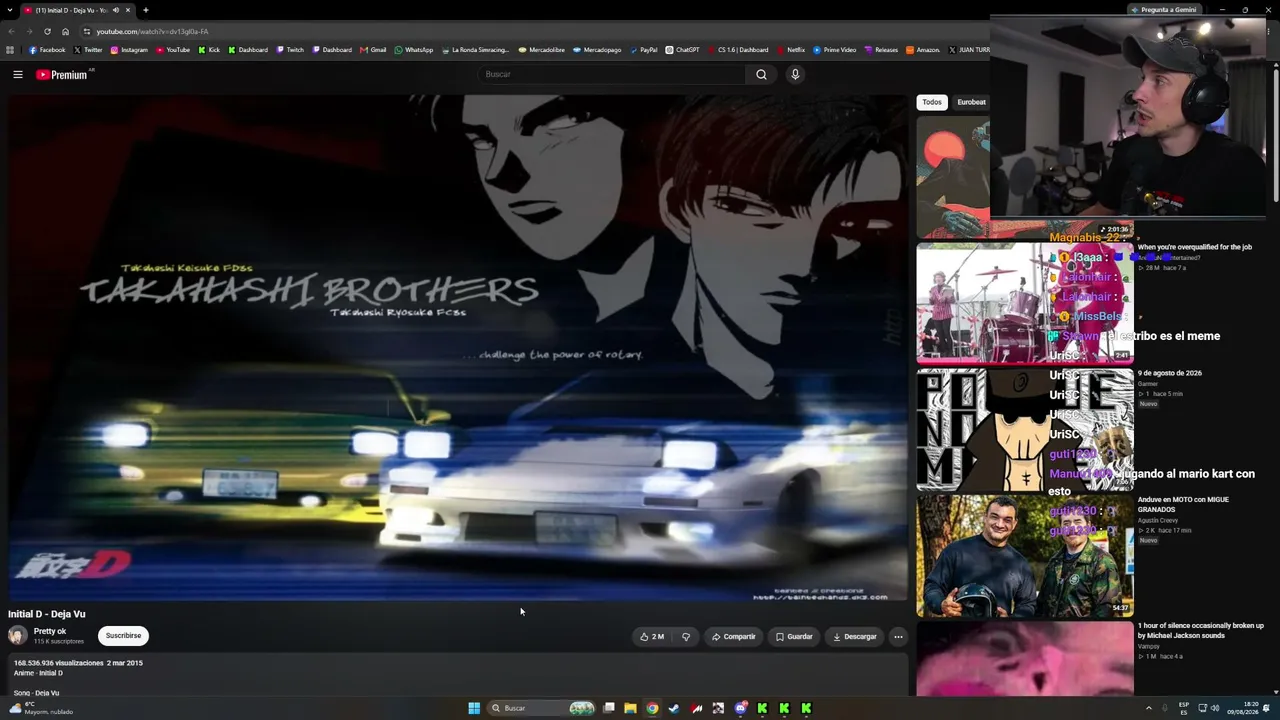Reload the page in Chrome
The height and width of the screenshot is (720, 1280).
47,31
